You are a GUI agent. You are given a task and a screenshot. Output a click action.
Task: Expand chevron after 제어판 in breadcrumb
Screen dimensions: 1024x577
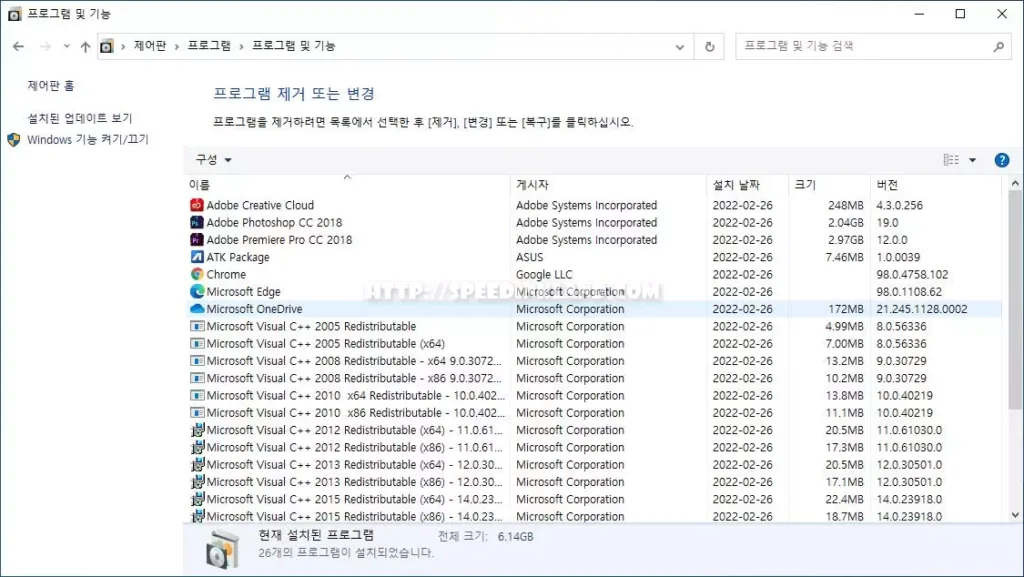point(176,46)
